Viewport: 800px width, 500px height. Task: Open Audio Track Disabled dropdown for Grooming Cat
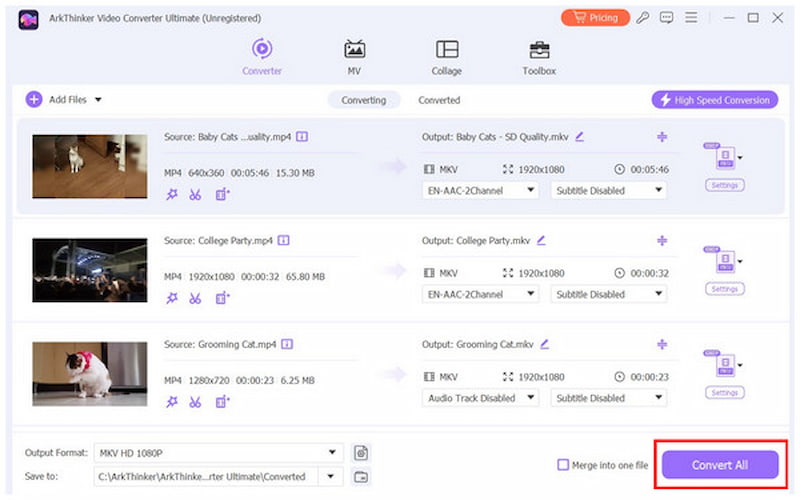point(480,398)
